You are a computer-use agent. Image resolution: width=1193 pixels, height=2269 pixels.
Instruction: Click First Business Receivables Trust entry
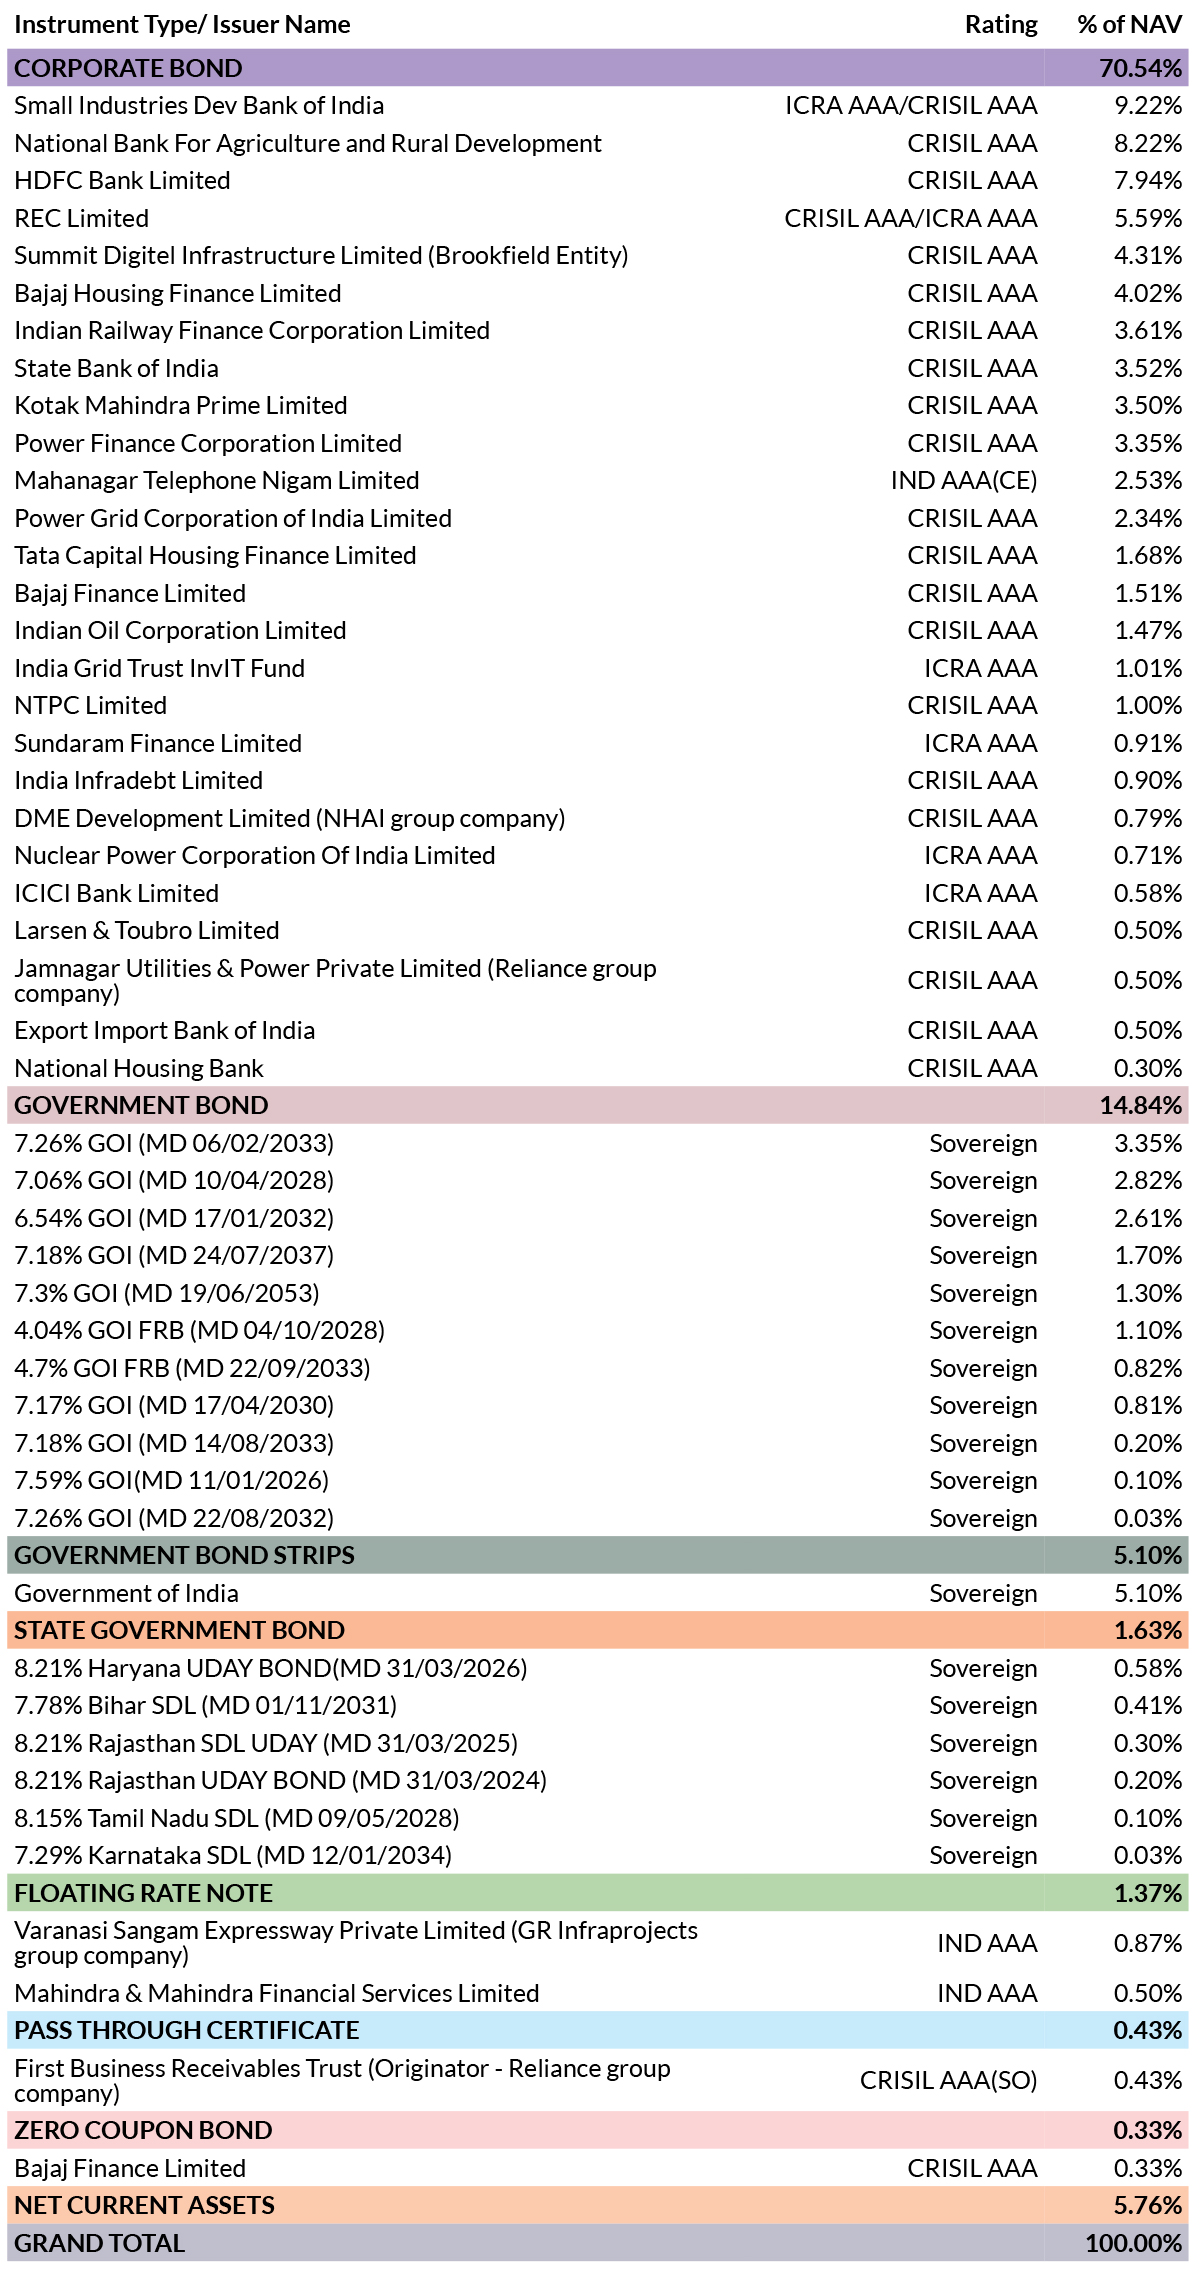[342, 2080]
